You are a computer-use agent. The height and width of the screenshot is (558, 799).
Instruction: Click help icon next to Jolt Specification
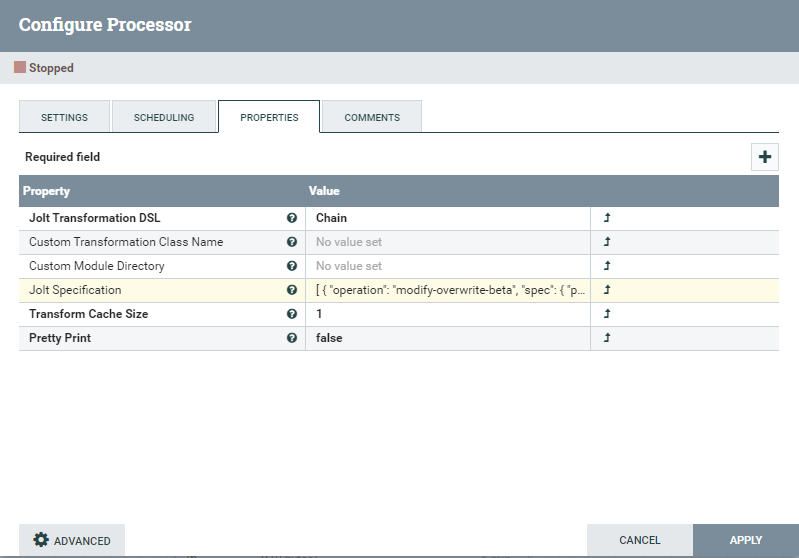[292, 290]
